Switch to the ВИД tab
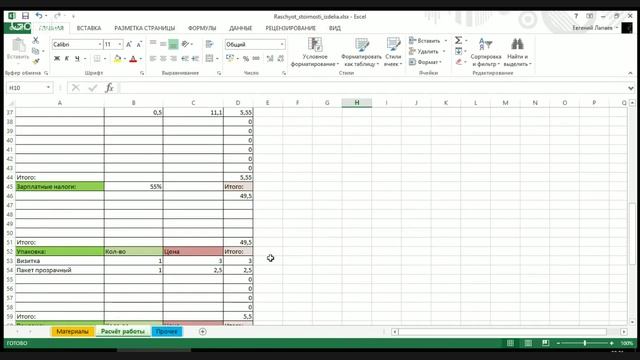The height and width of the screenshot is (360, 640). pos(335,28)
